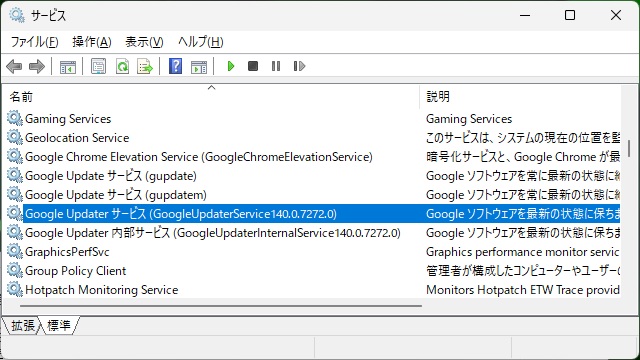The image size is (640, 360).
Task: Select Google Chrome Elevation Service name
Action: [x=199, y=157]
